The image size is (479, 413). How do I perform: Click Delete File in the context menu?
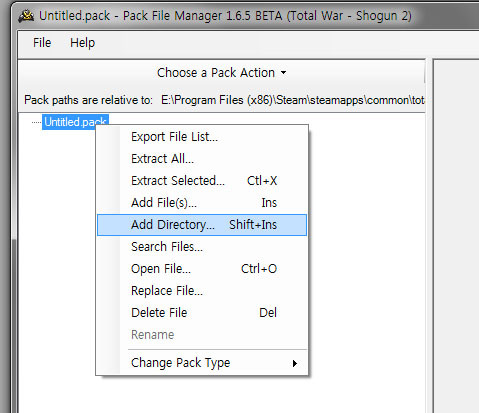pyautogui.click(x=202, y=313)
